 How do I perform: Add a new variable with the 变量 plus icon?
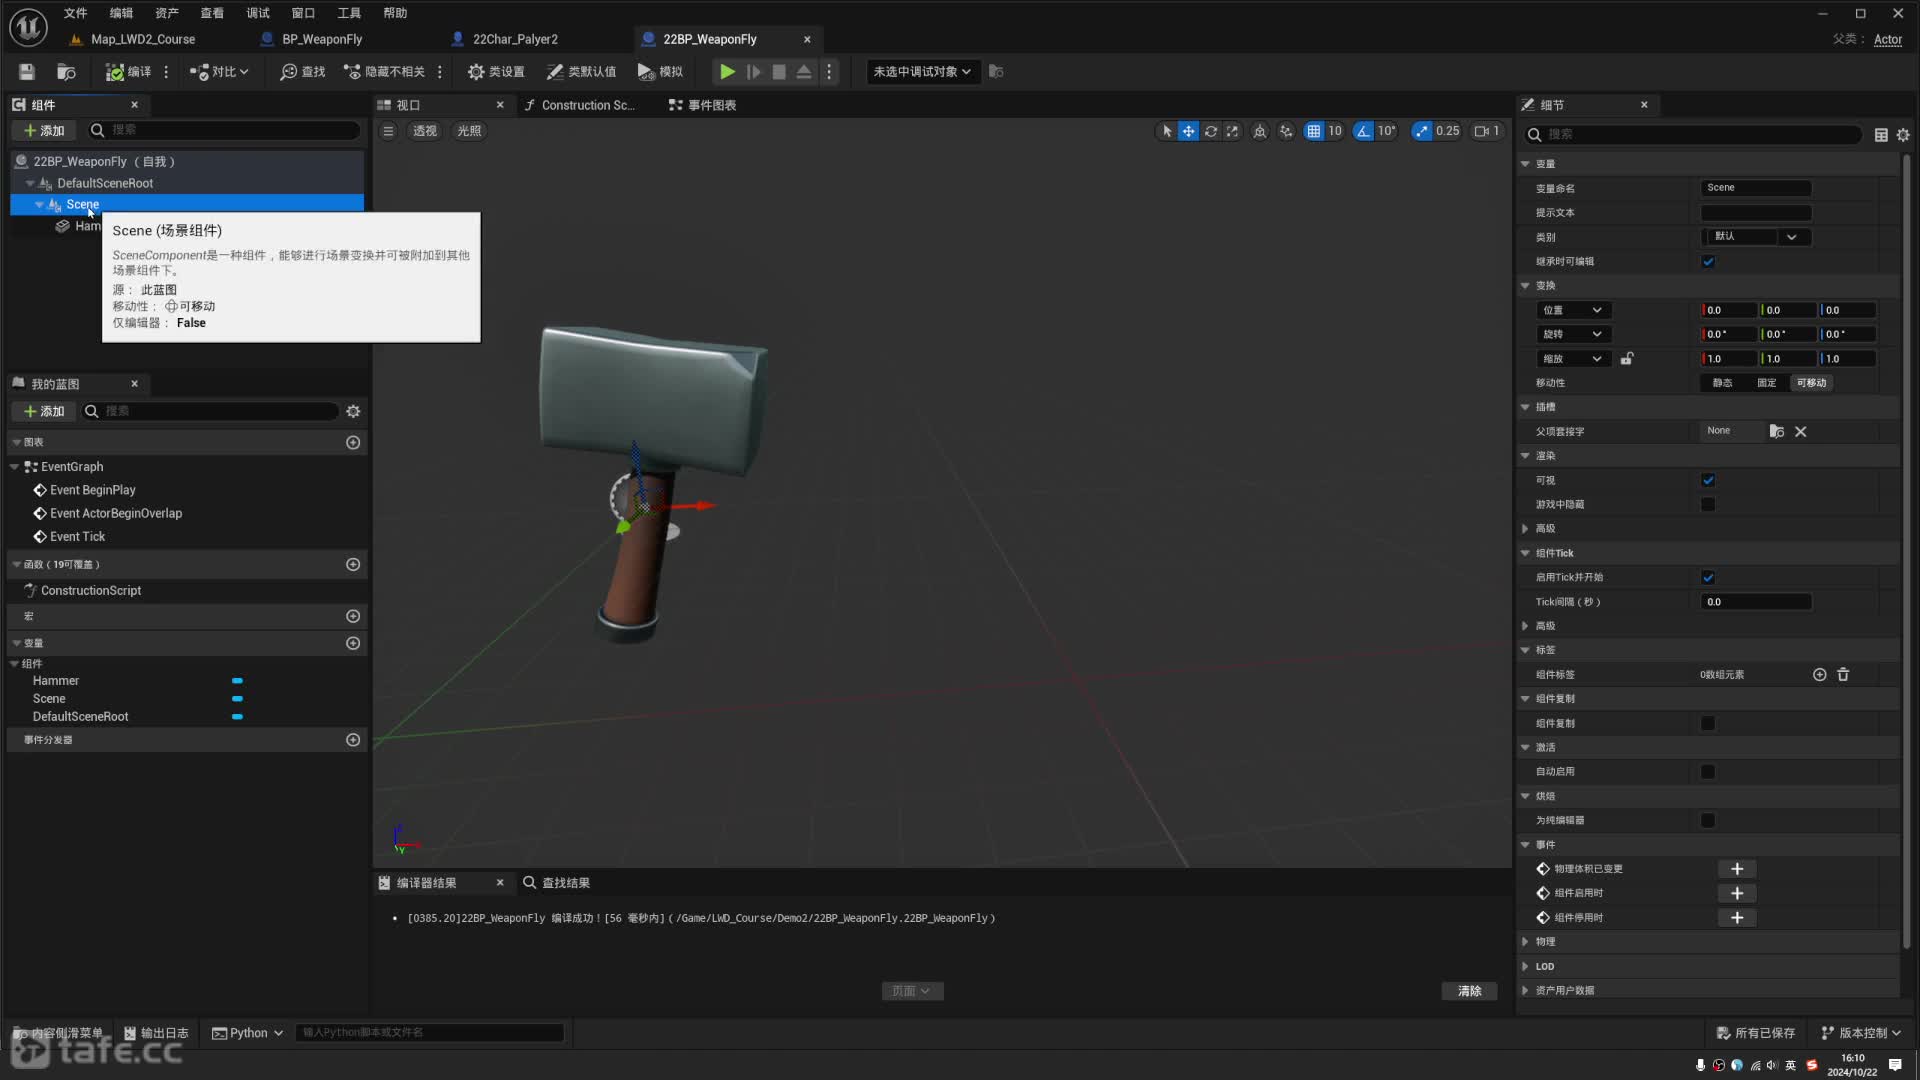(x=353, y=644)
